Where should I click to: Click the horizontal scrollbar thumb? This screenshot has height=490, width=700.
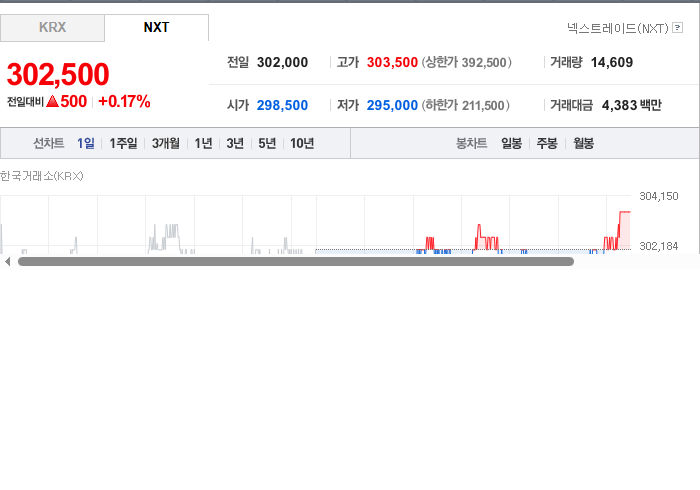tap(296, 262)
